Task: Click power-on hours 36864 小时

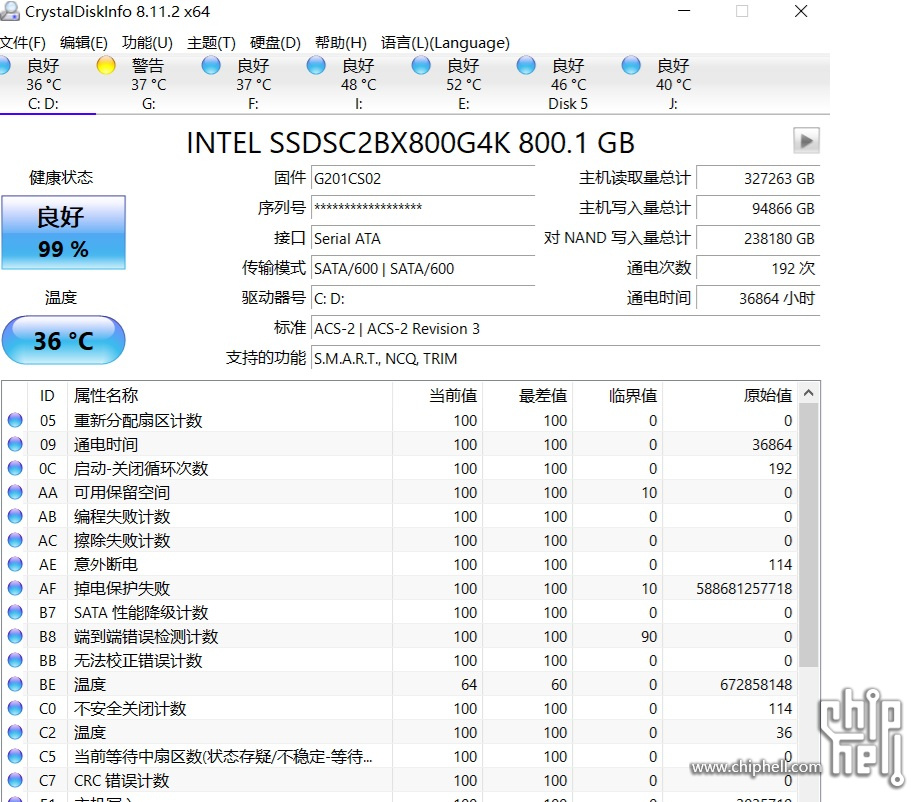Action: pos(758,299)
